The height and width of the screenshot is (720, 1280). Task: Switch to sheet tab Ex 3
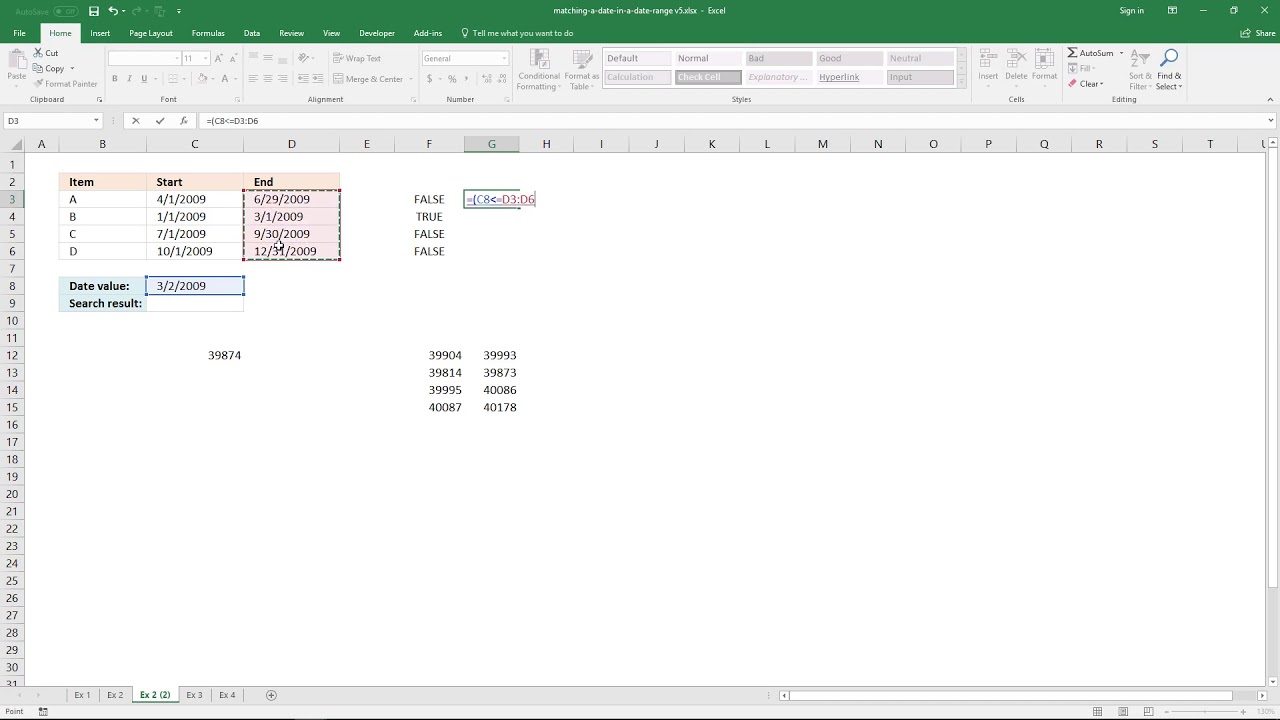(x=194, y=695)
